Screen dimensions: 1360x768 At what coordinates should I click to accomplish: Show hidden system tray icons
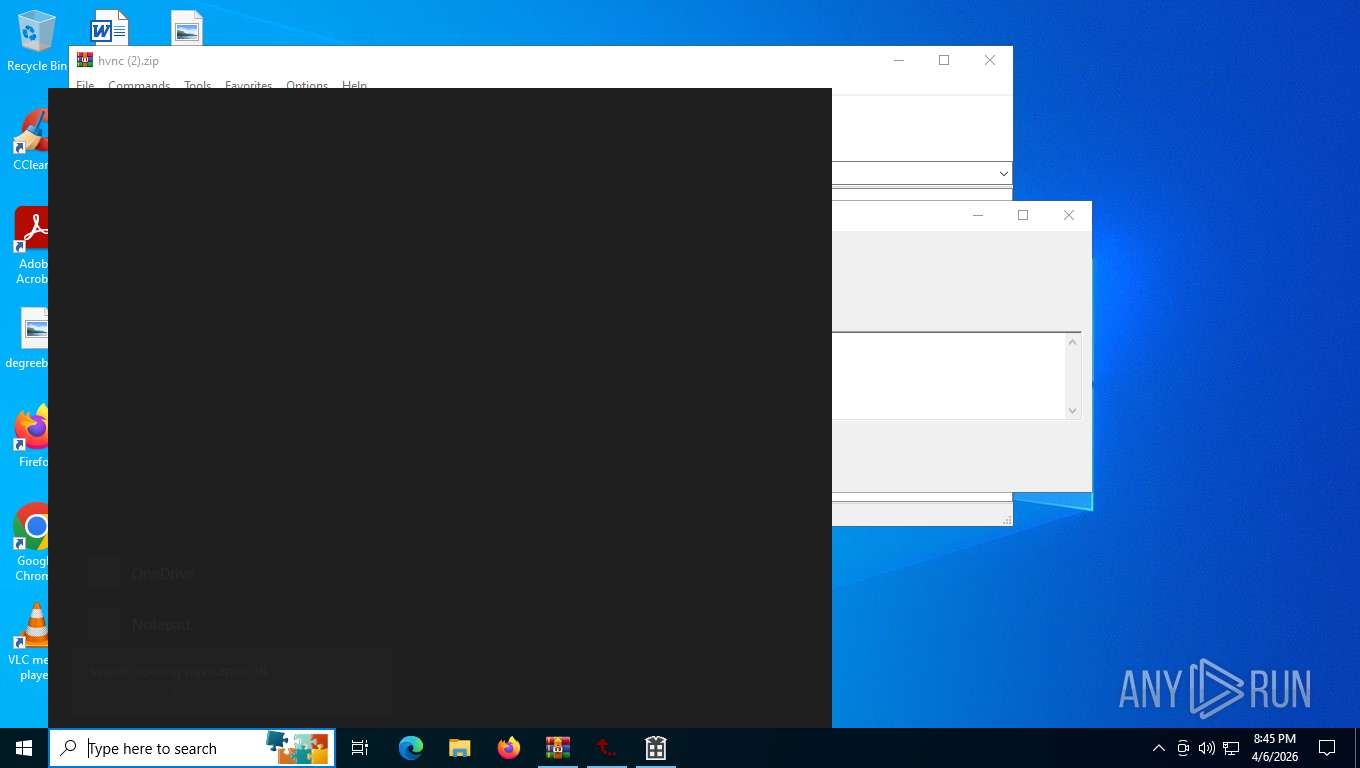(x=1159, y=748)
